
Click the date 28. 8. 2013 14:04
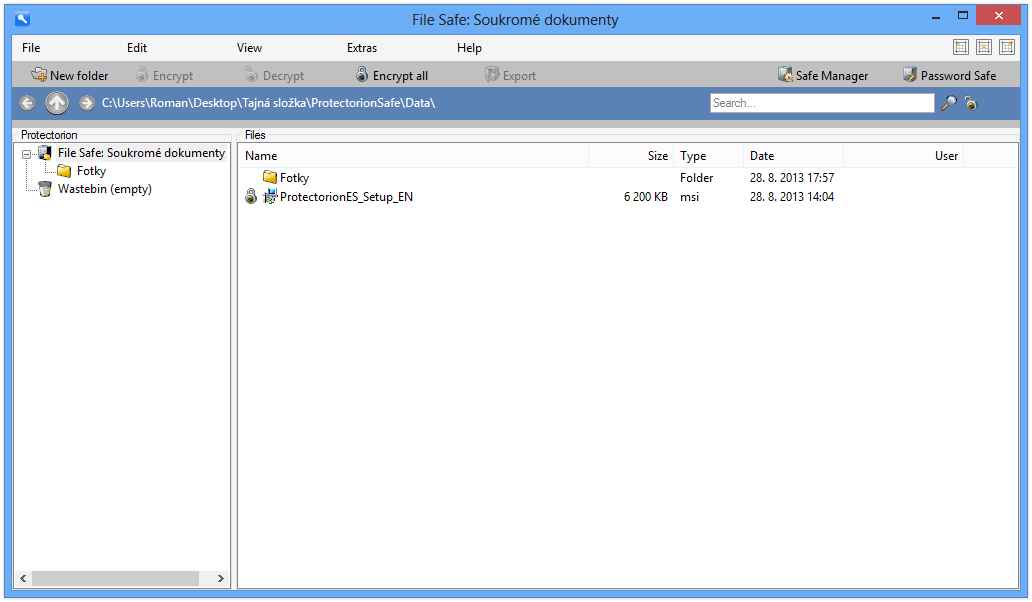click(x=792, y=197)
